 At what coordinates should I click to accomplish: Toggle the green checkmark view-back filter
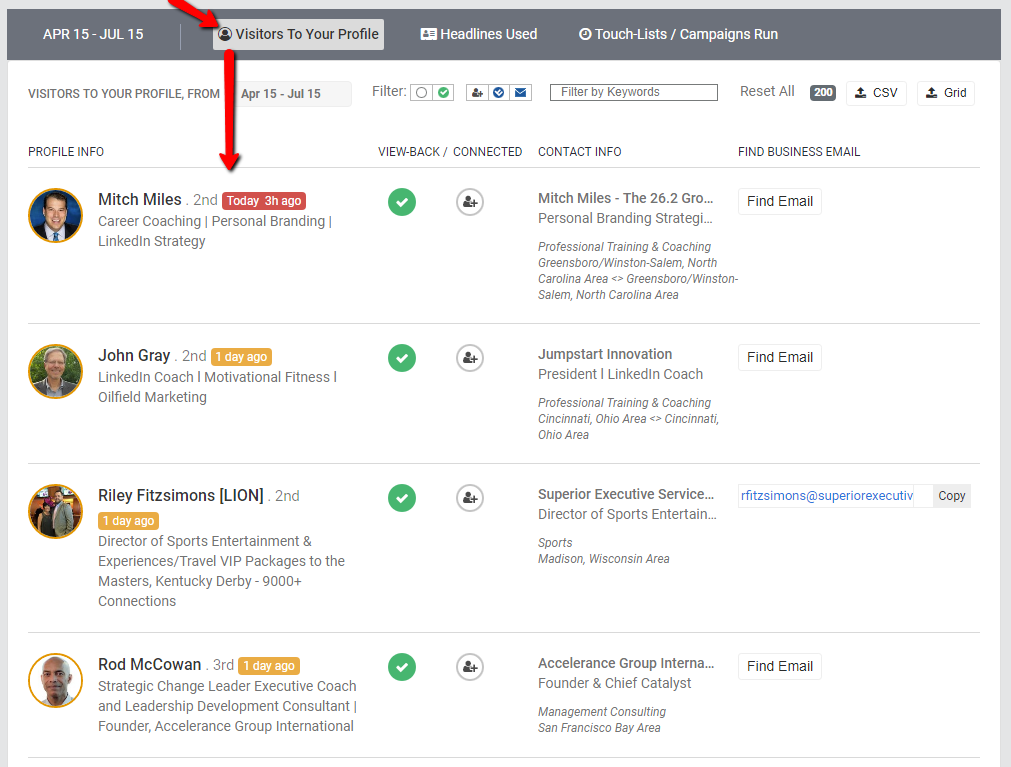tap(443, 92)
